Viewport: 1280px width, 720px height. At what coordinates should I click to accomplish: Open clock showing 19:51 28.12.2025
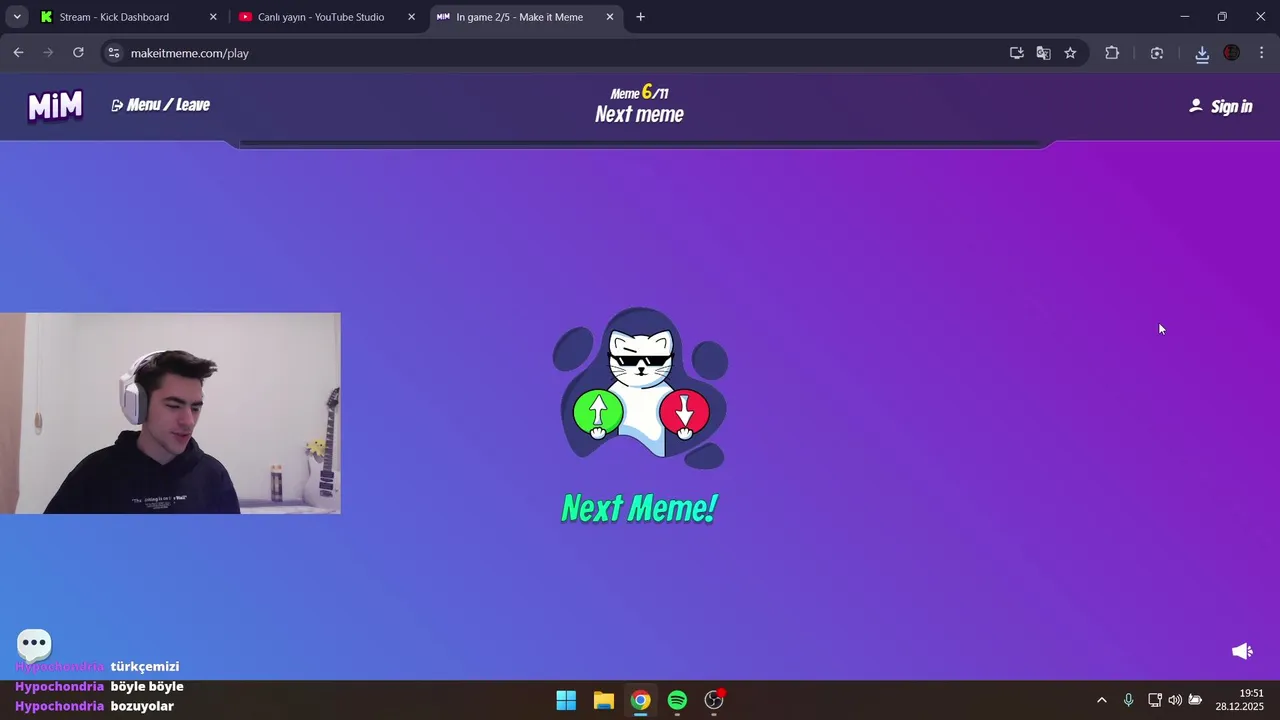pyautogui.click(x=1240, y=700)
